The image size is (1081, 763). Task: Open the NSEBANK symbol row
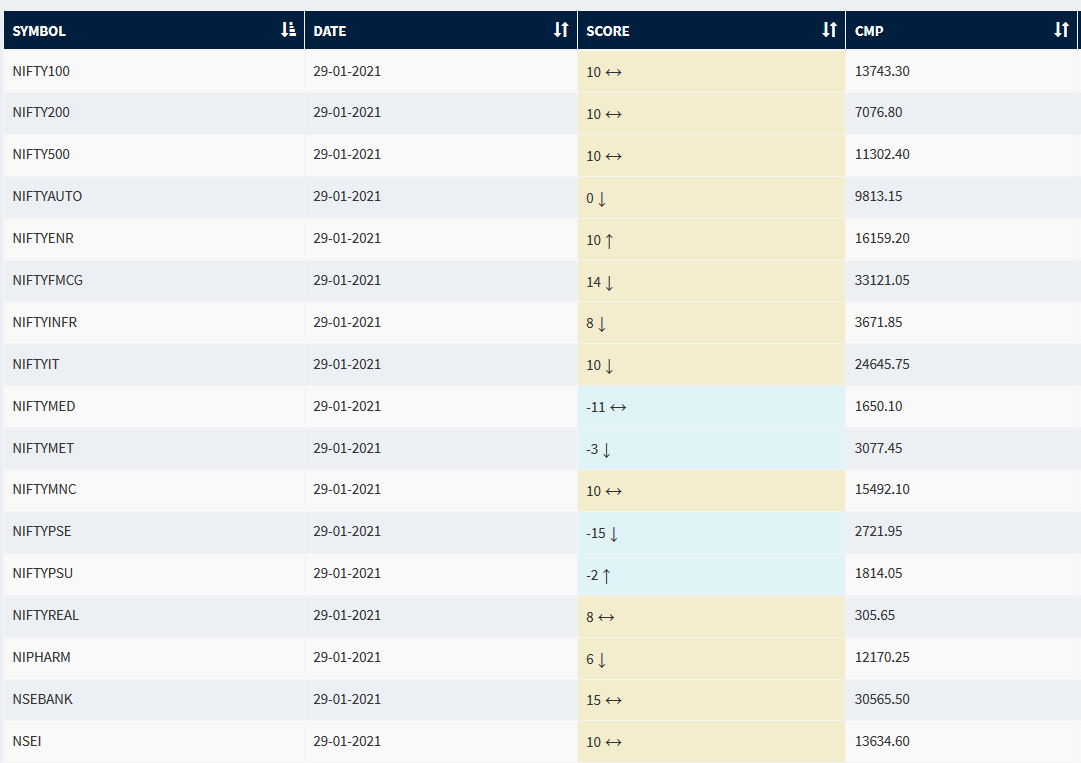tap(42, 699)
